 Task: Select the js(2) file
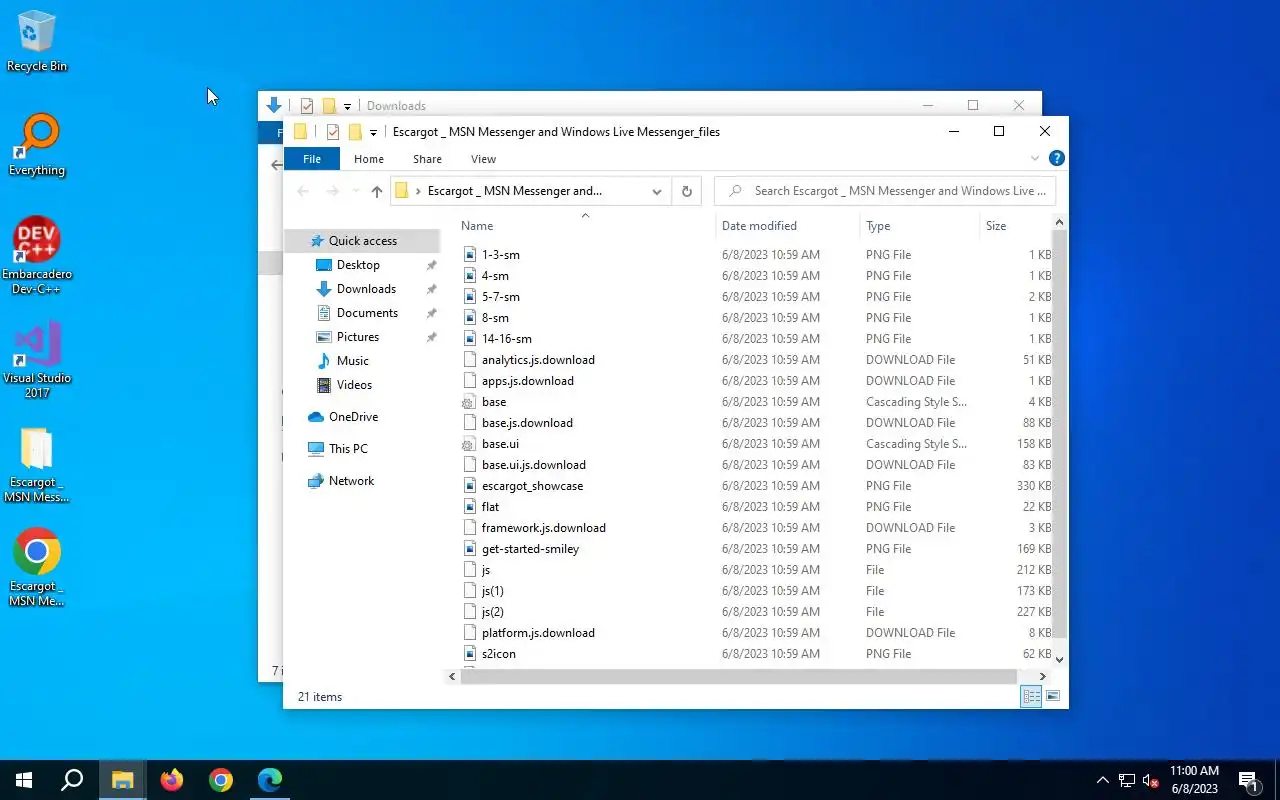492,612
